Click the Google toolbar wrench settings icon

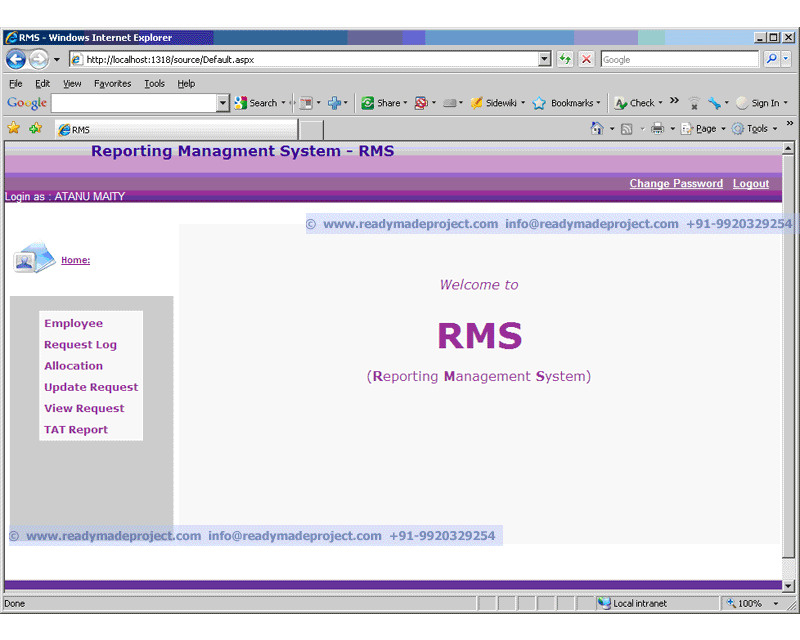[x=714, y=103]
